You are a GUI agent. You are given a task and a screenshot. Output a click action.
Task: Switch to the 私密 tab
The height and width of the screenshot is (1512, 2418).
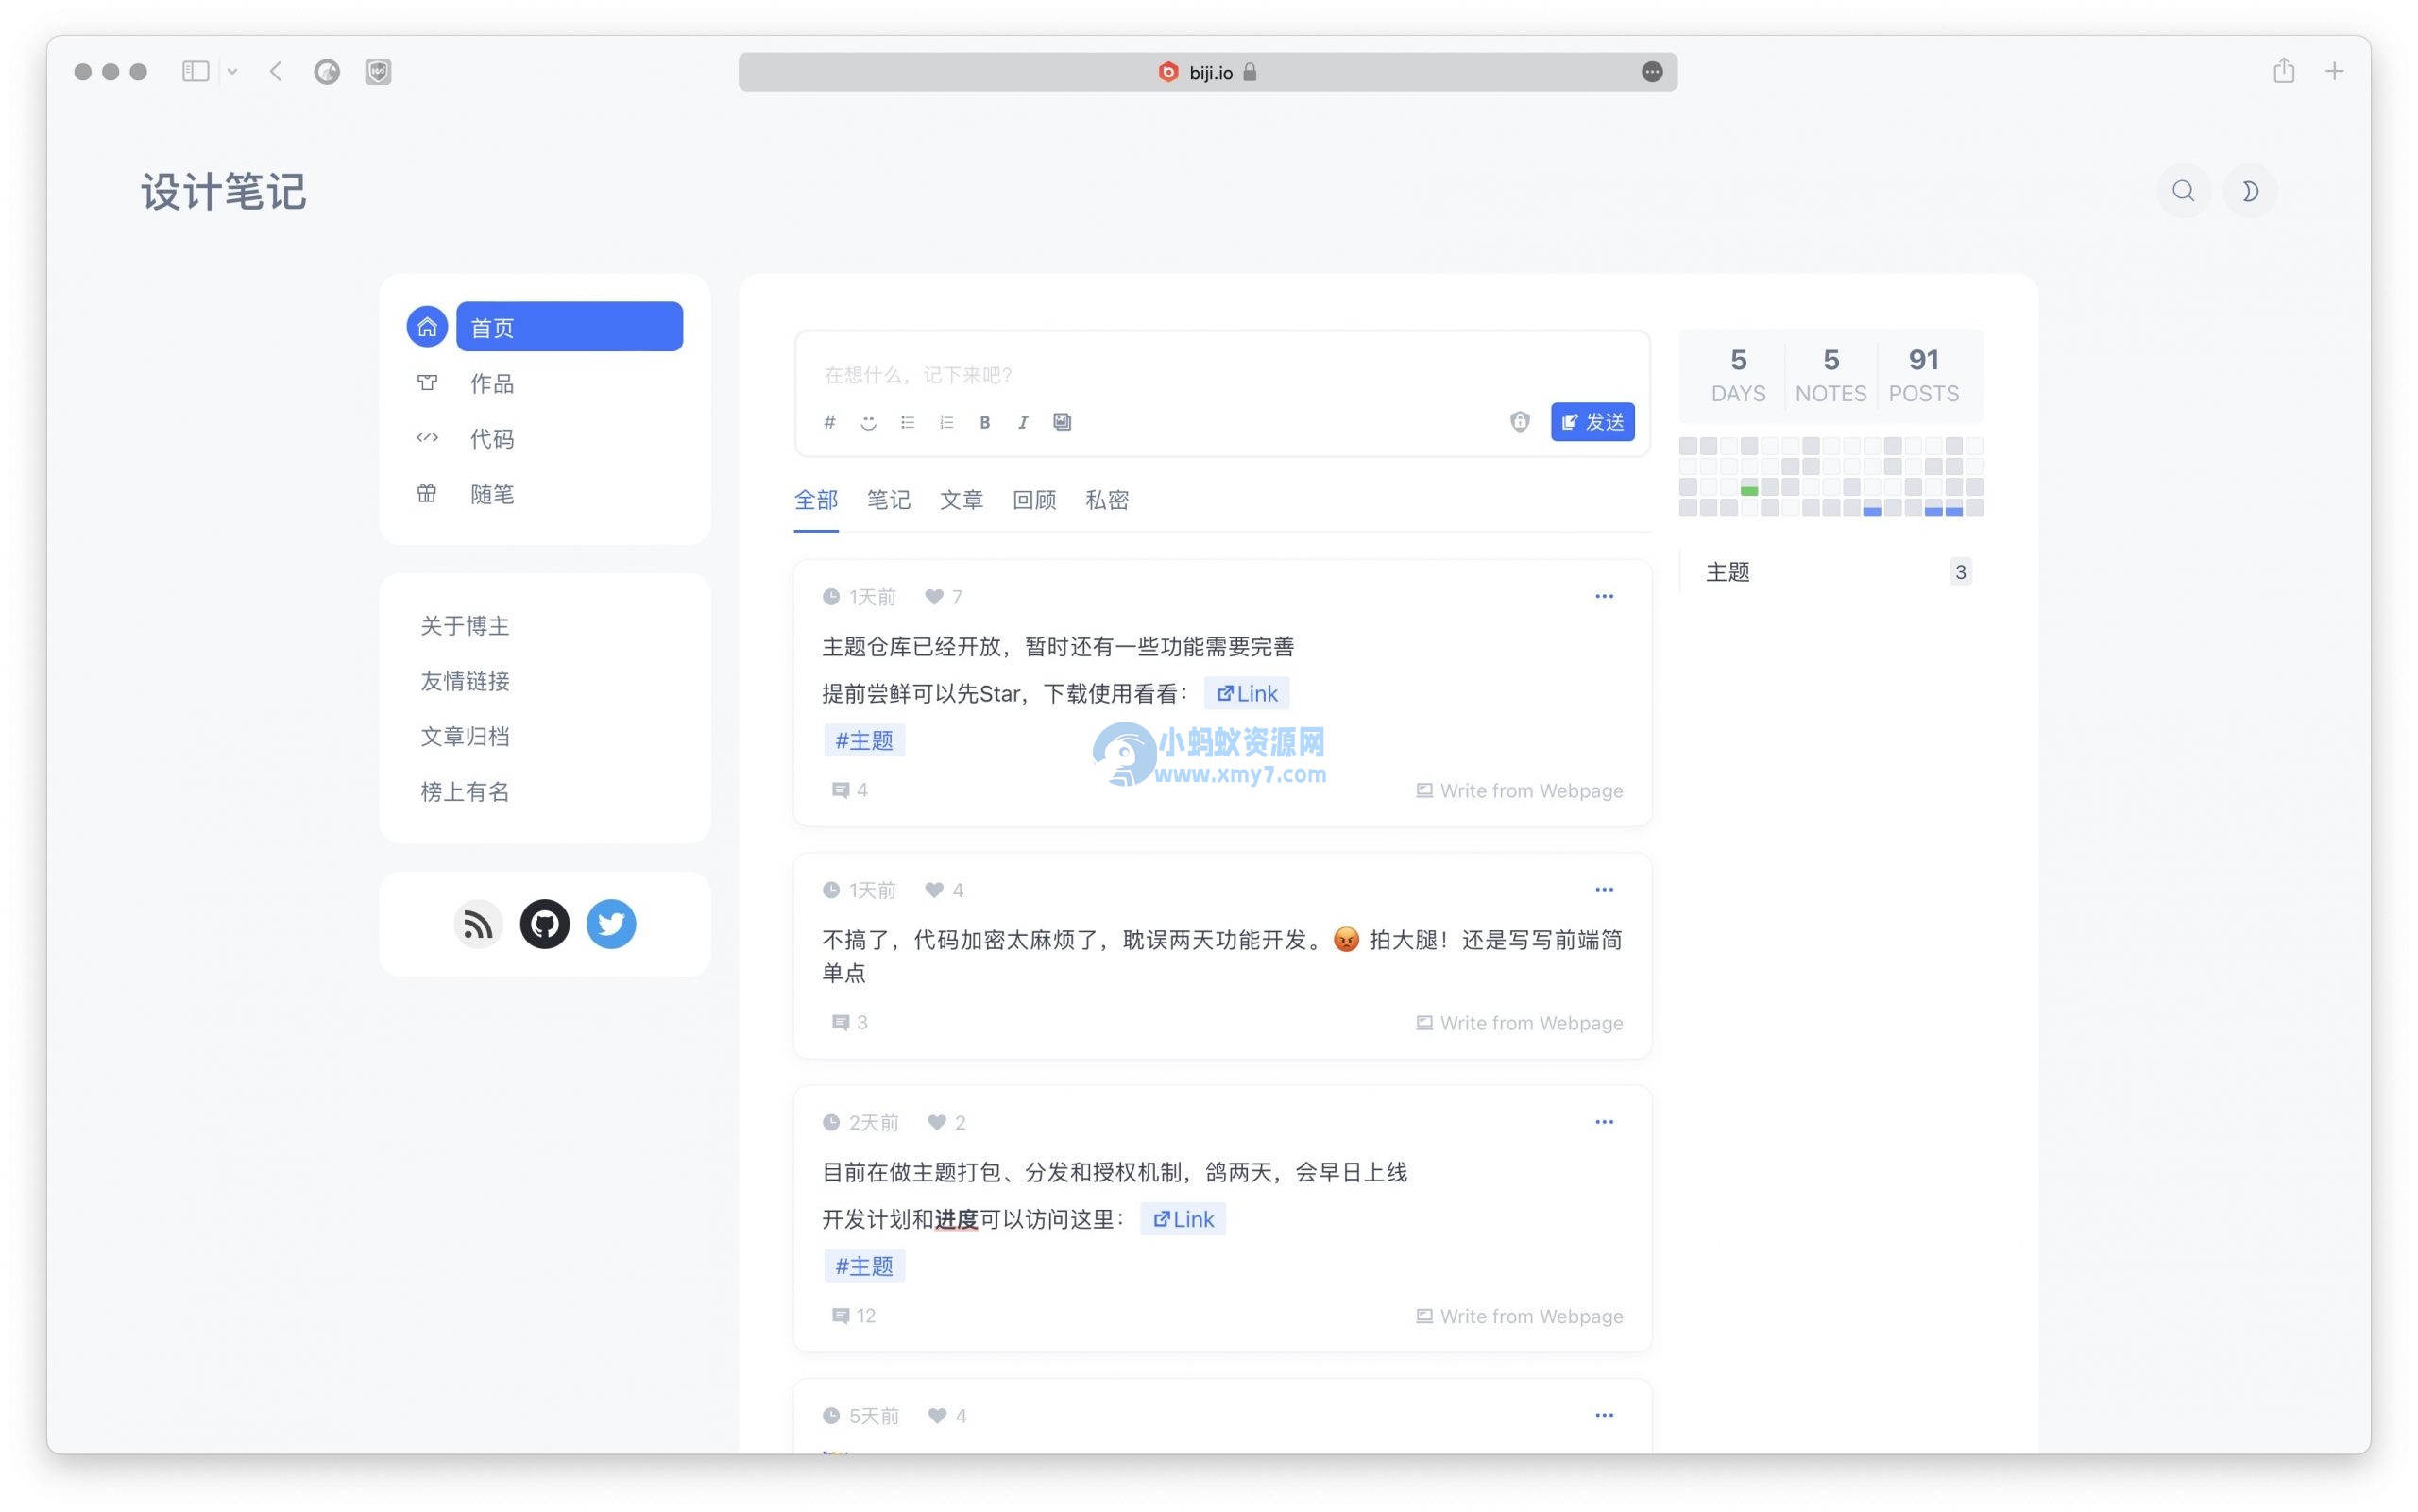coord(1107,500)
